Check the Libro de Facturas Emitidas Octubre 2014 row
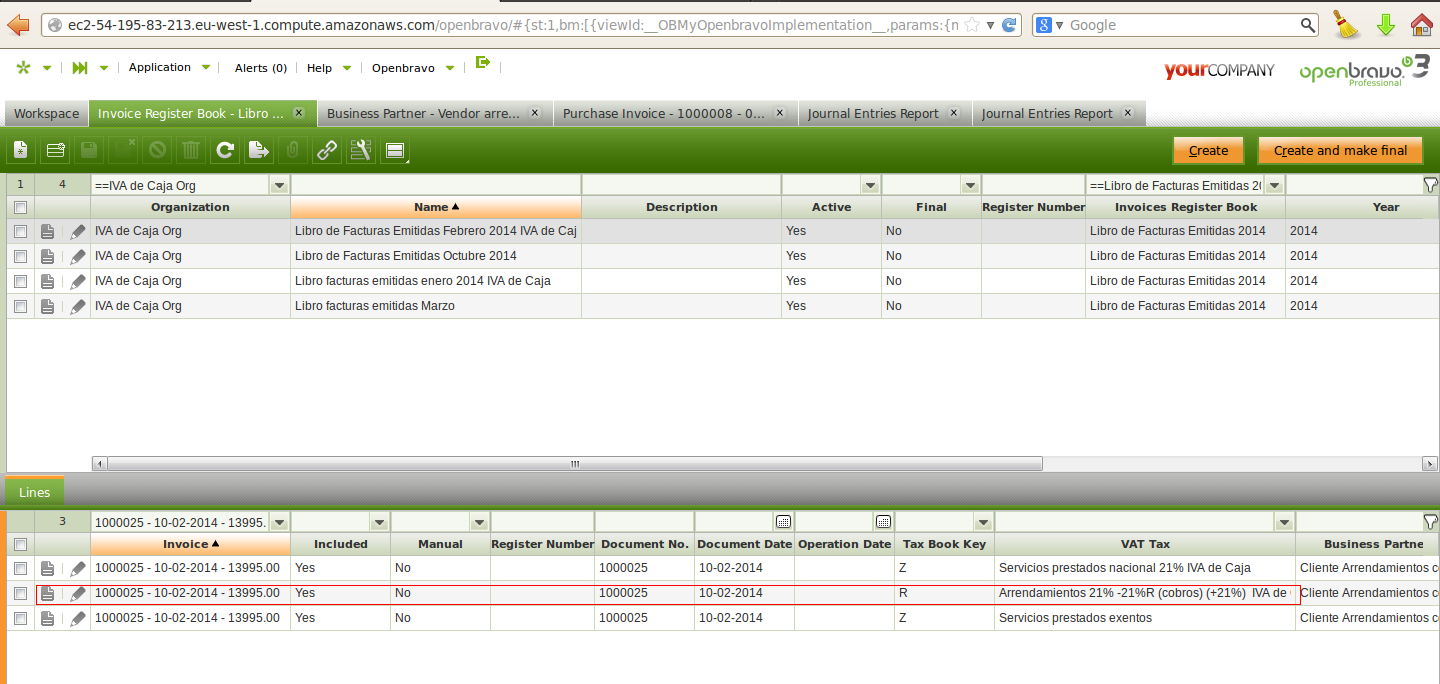 point(20,256)
